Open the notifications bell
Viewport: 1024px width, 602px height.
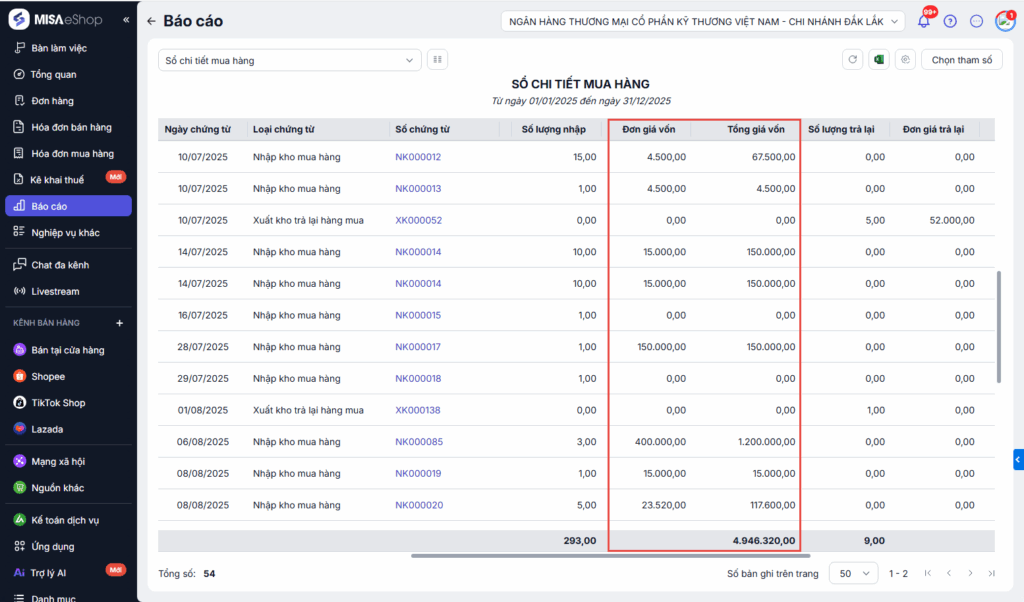(924, 21)
